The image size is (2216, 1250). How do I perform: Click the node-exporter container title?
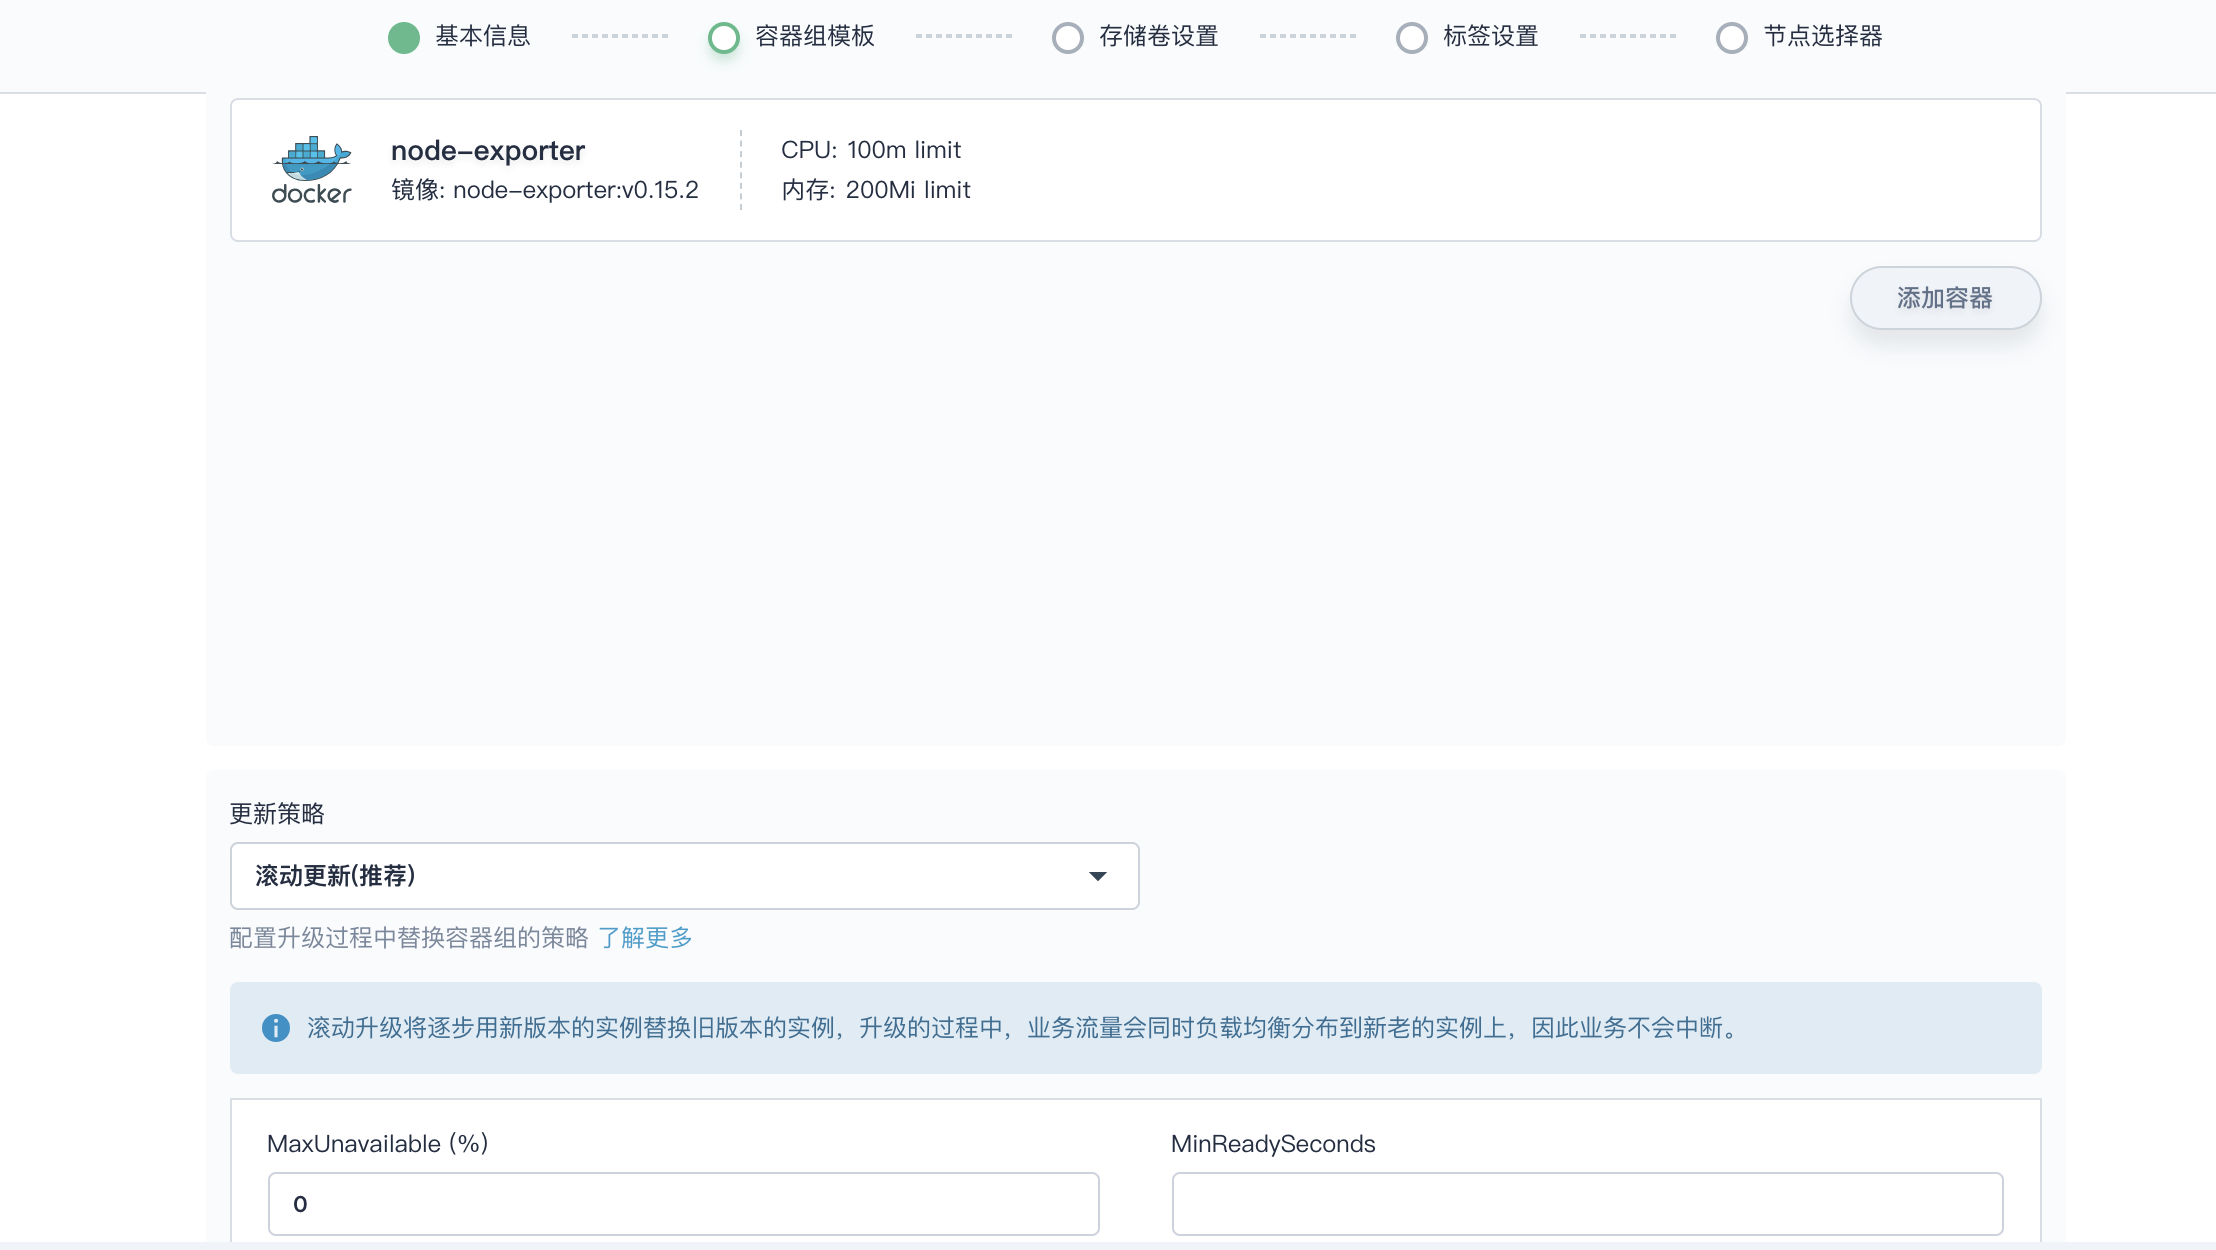[488, 150]
